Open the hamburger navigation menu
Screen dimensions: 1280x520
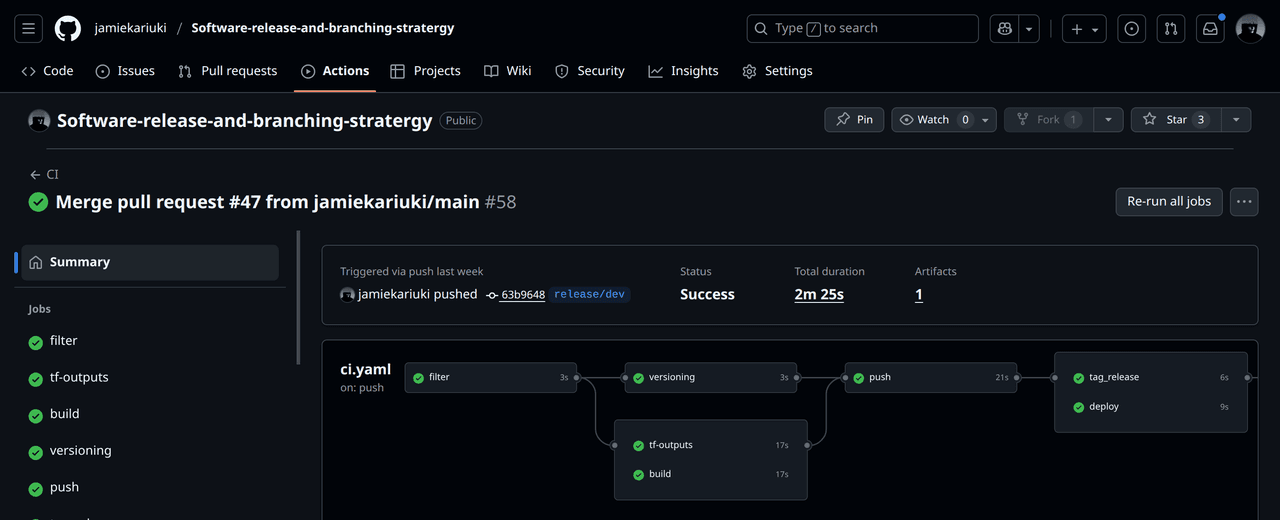point(28,28)
